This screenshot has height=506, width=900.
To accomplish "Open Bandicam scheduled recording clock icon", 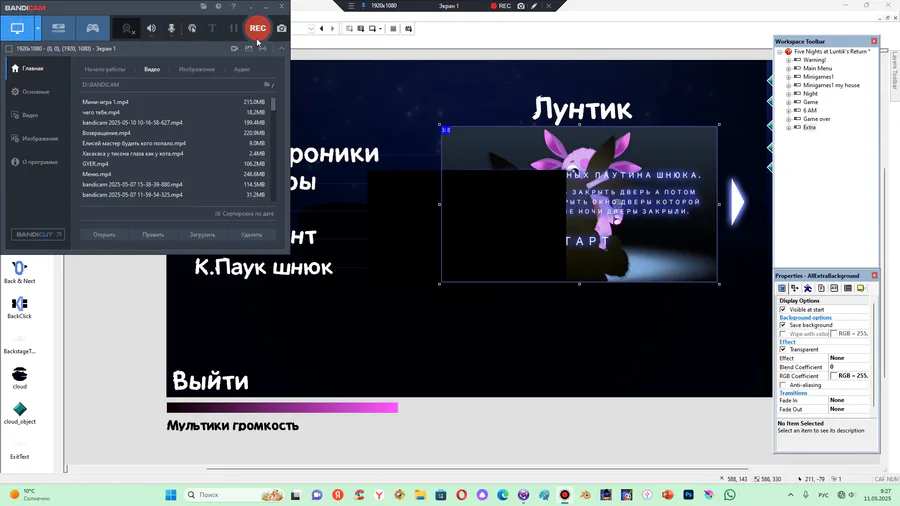I will pyautogui.click(x=219, y=6).
